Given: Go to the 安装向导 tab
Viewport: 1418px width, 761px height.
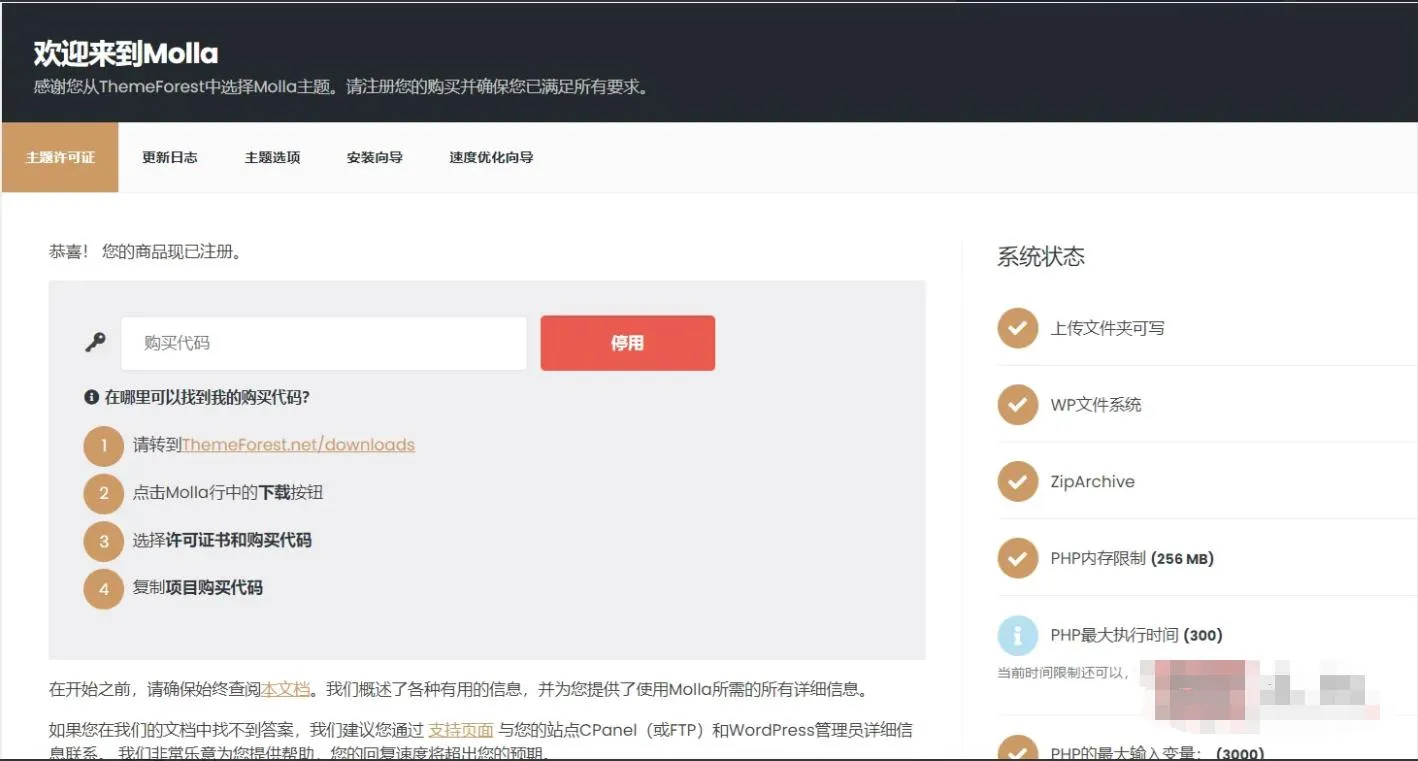Looking at the screenshot, I should pyautogui.click(x=375, y=157).
